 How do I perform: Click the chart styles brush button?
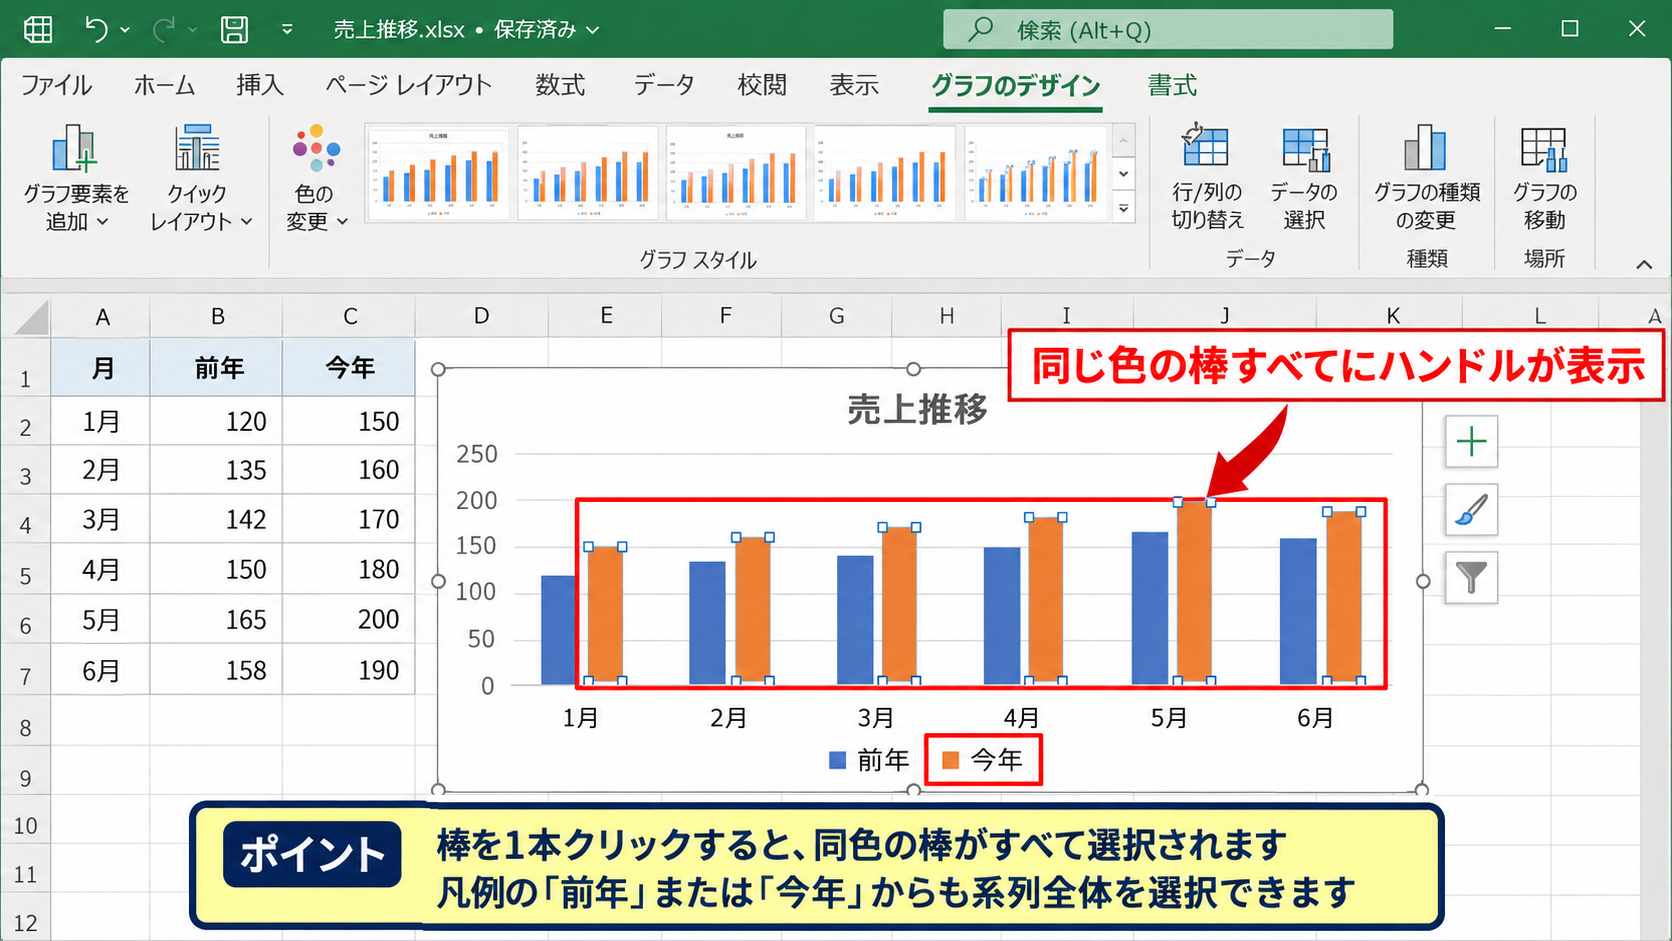(1471, 510)
